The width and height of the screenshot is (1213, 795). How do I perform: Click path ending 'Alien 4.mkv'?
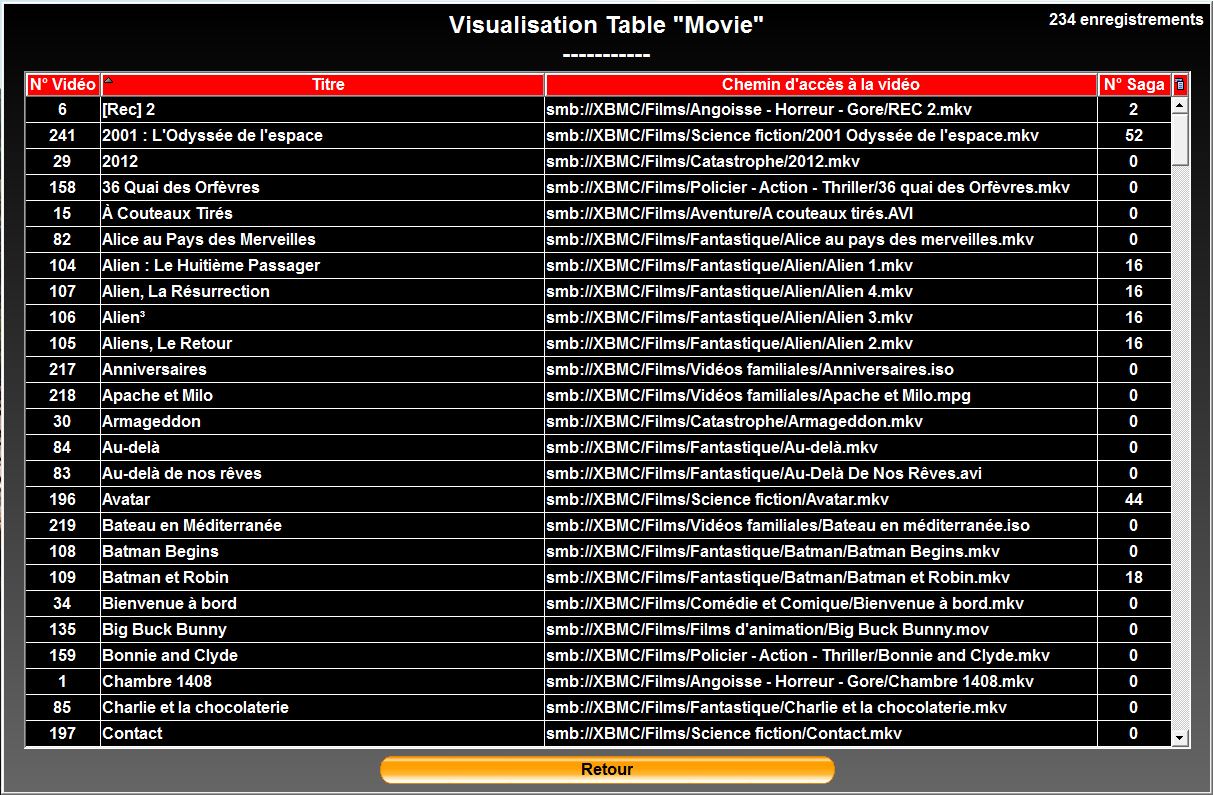(x=729, y=291)
